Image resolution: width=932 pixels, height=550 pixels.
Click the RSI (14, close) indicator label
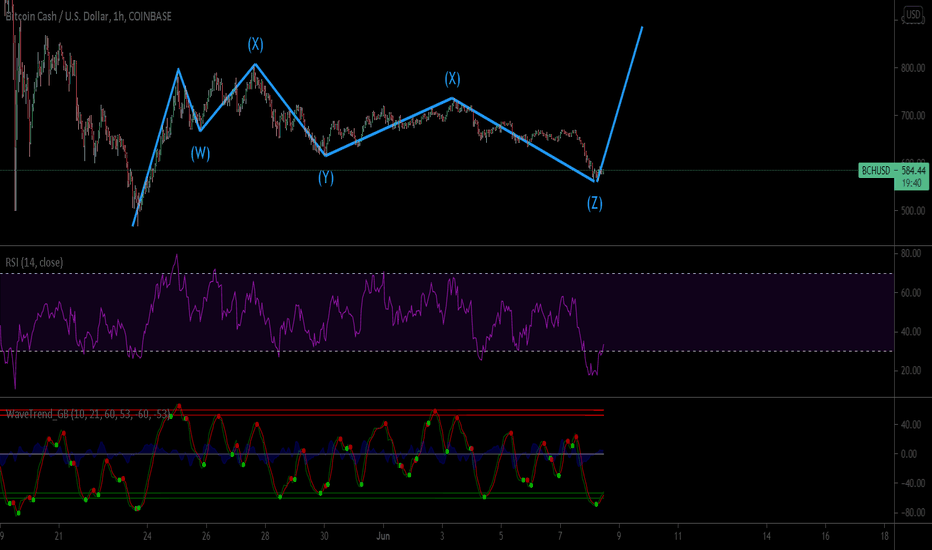tap(34, 262)
